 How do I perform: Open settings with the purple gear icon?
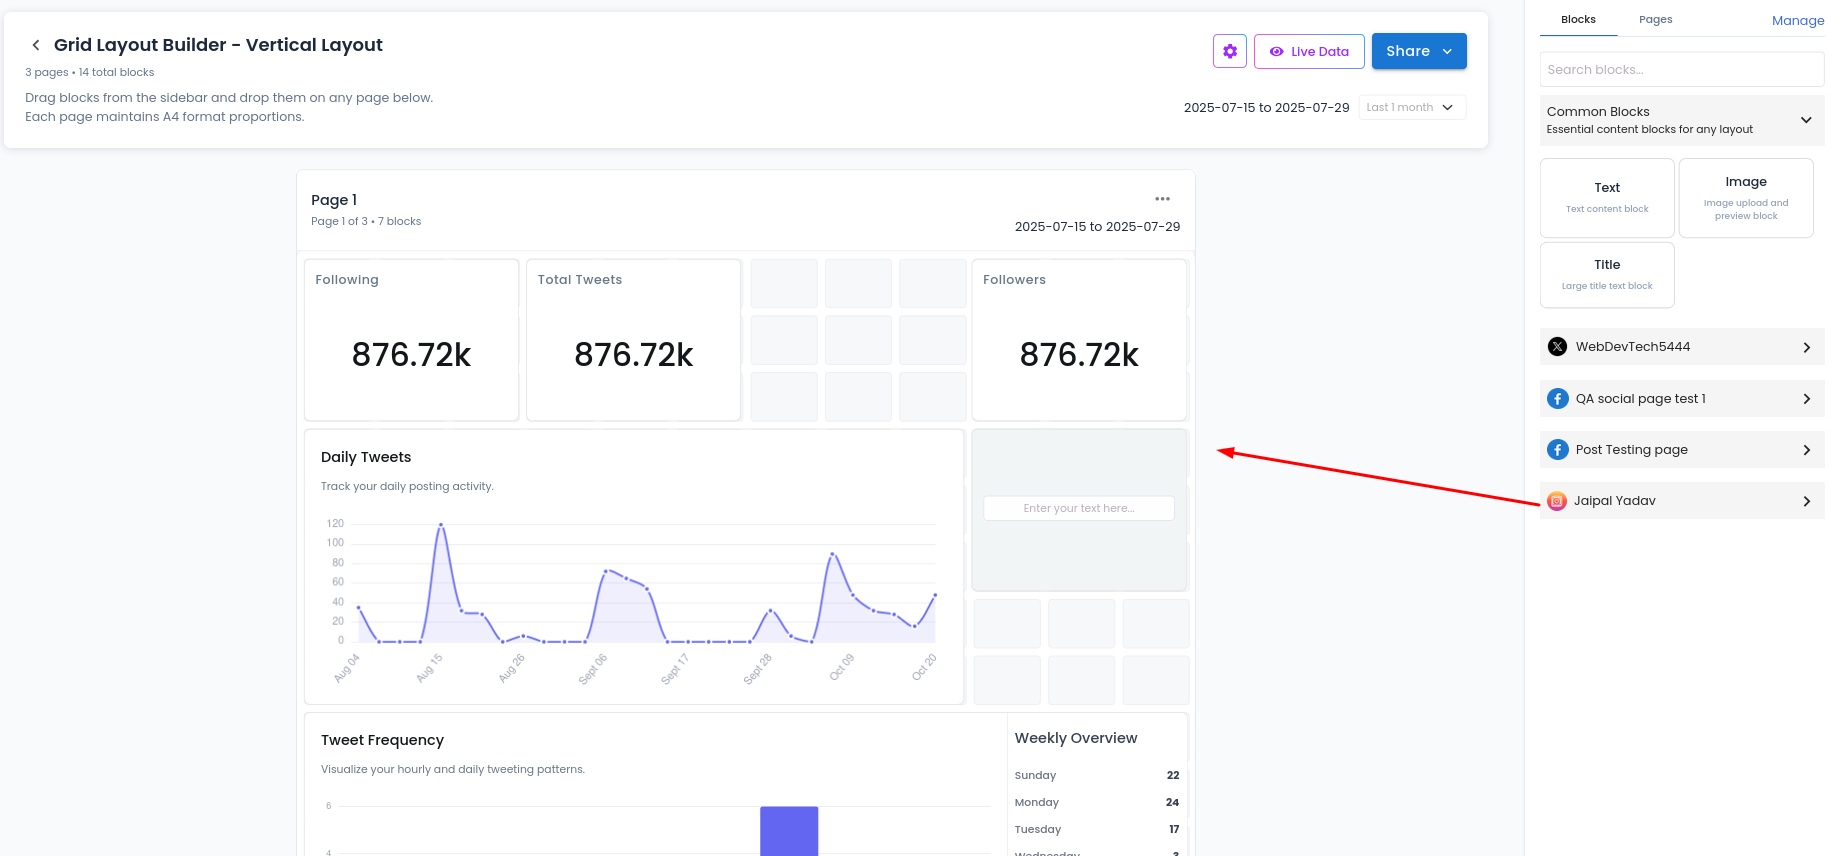(1230, 51)
